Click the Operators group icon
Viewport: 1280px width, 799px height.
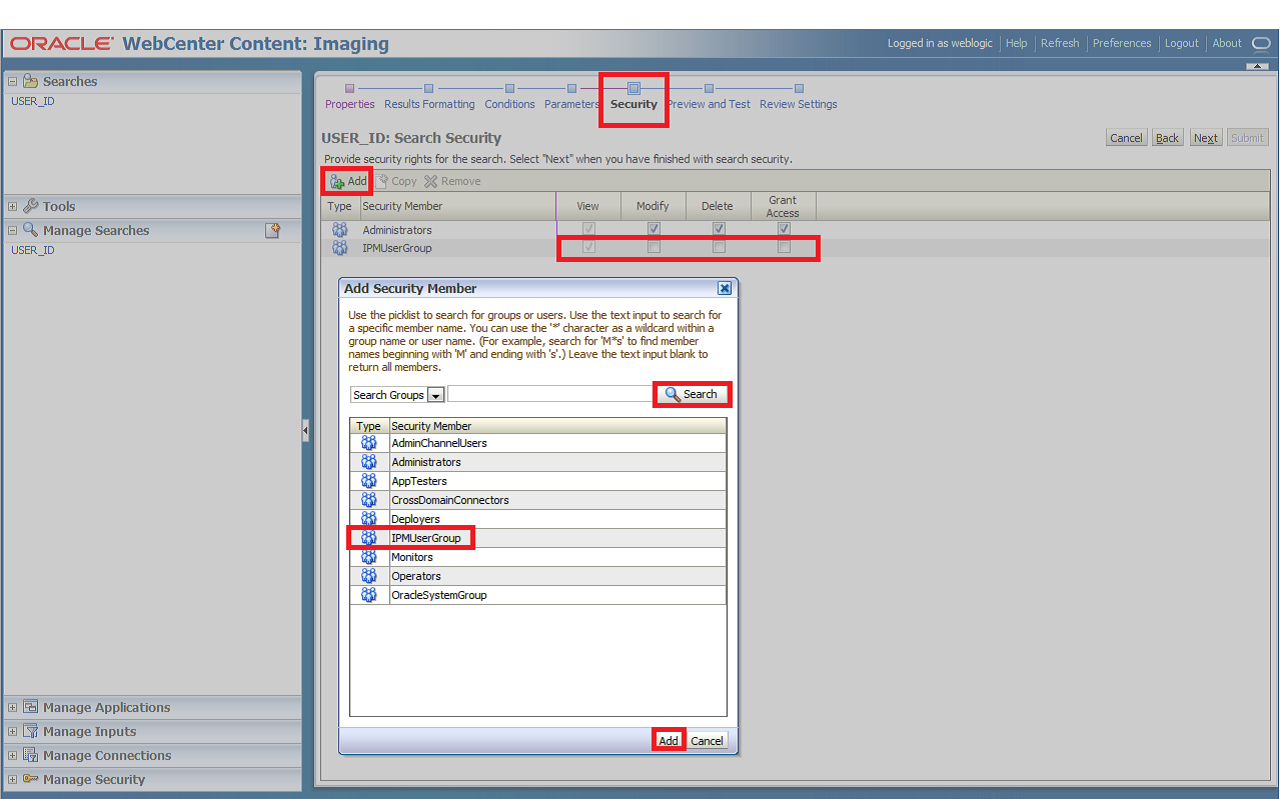369,576
